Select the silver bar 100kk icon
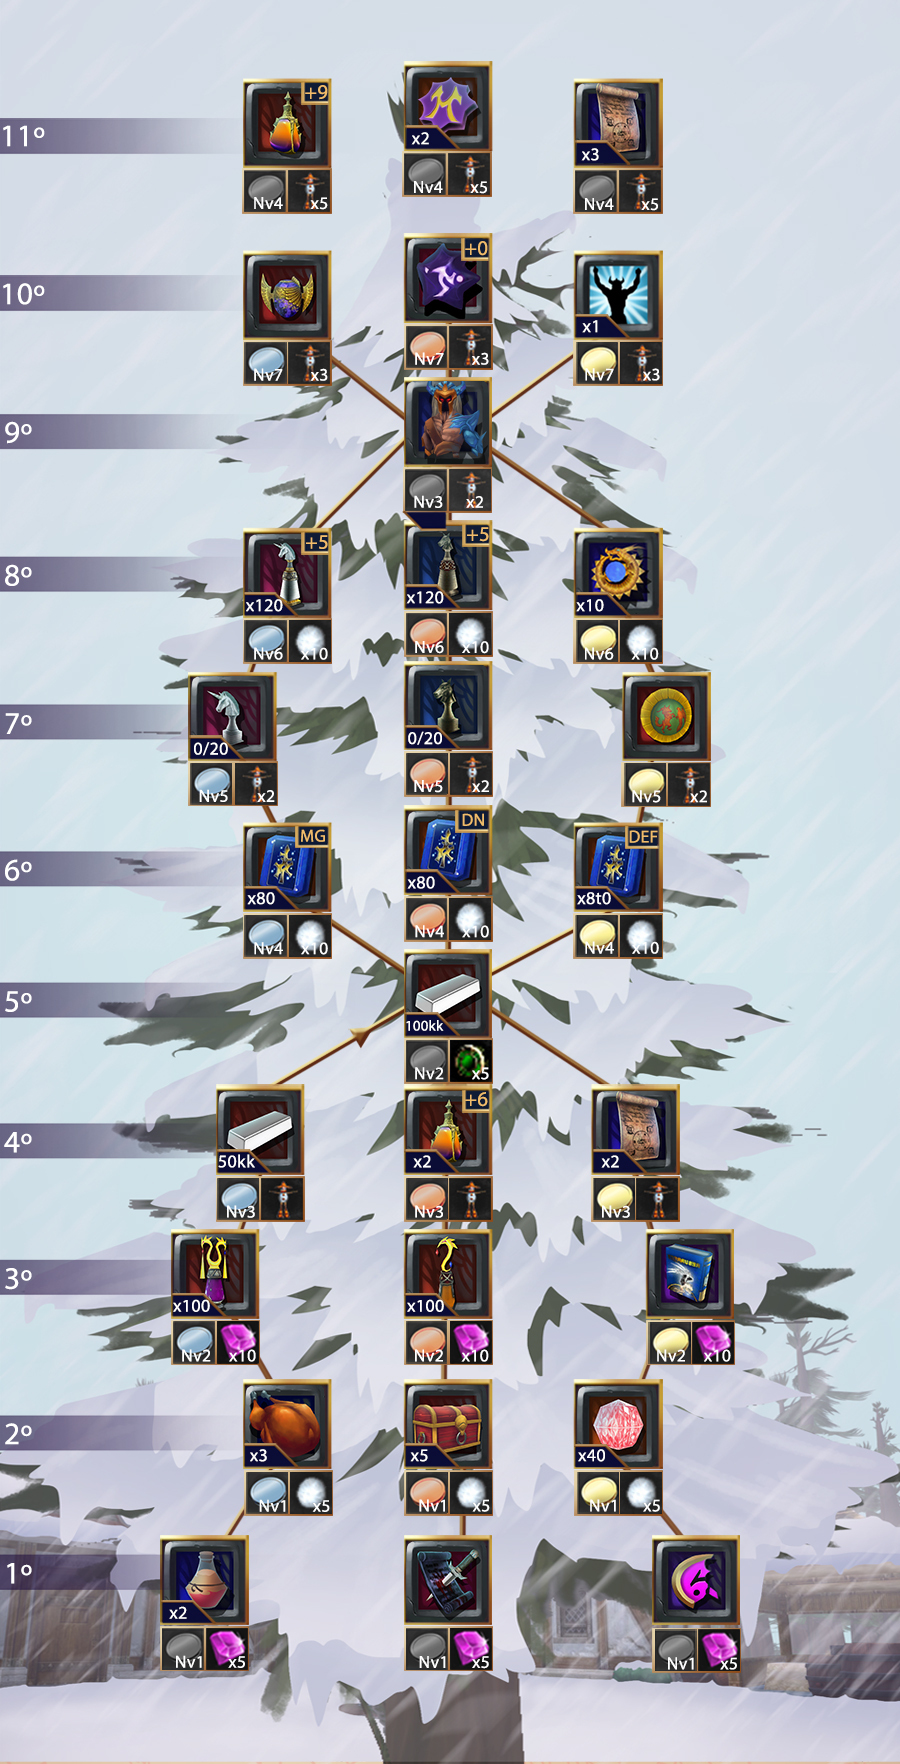900x1764 pixels. (448, 994)
